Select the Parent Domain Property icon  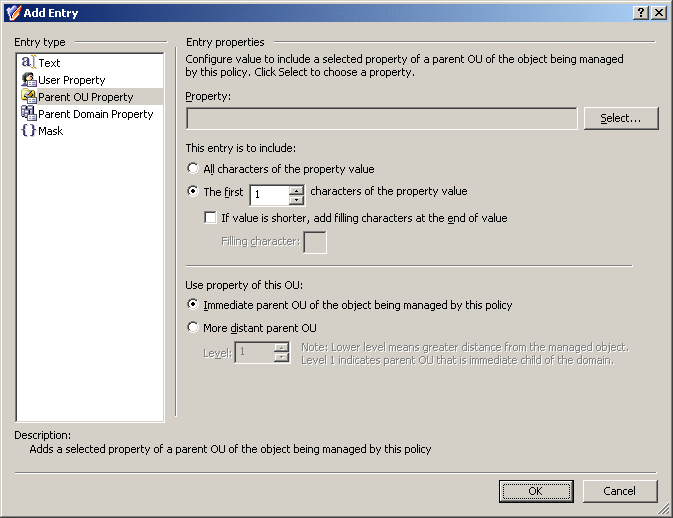pyautogui.click(x=29, y=113)
